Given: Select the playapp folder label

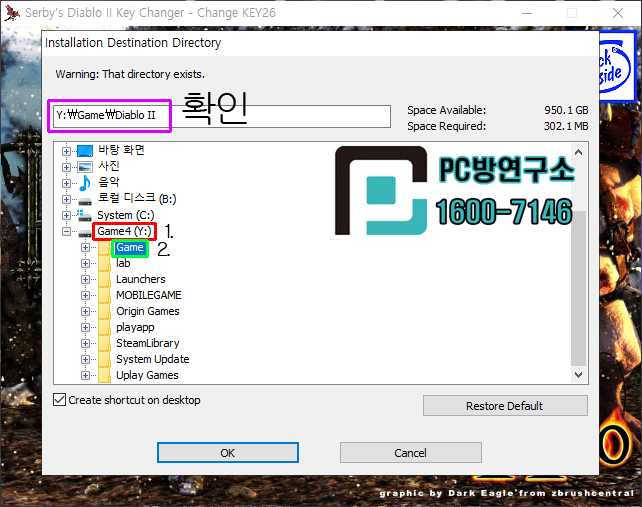Looking at the screenshot, I should point(135,328).
